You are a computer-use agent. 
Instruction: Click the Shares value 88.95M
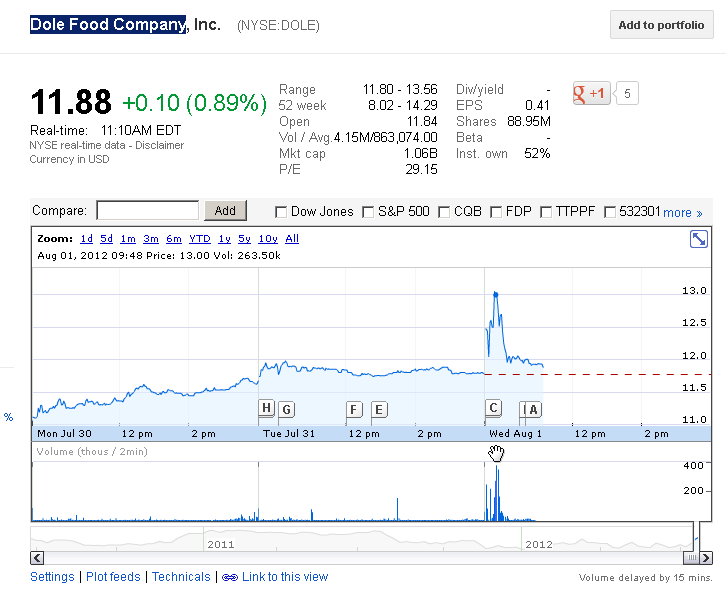(529, 121)
